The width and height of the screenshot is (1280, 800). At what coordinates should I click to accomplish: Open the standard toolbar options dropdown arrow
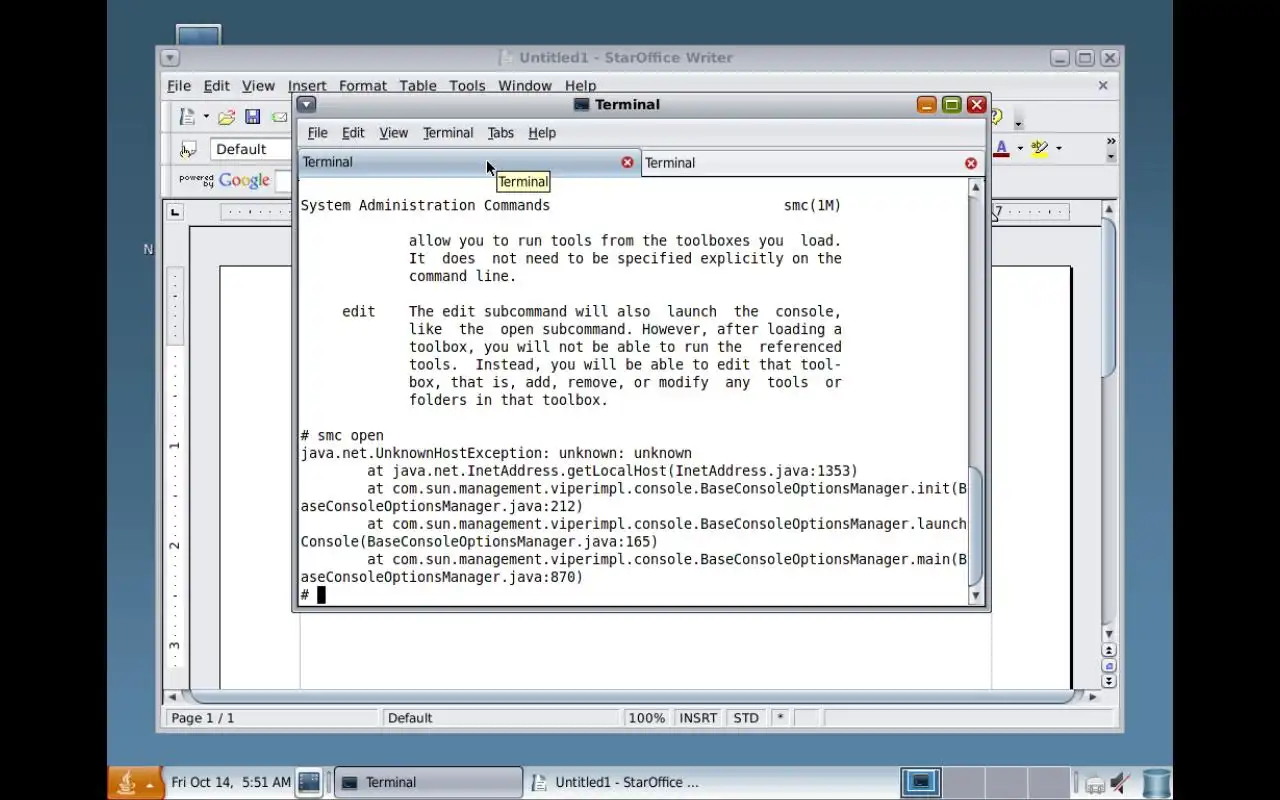[x=1019, y=124]
